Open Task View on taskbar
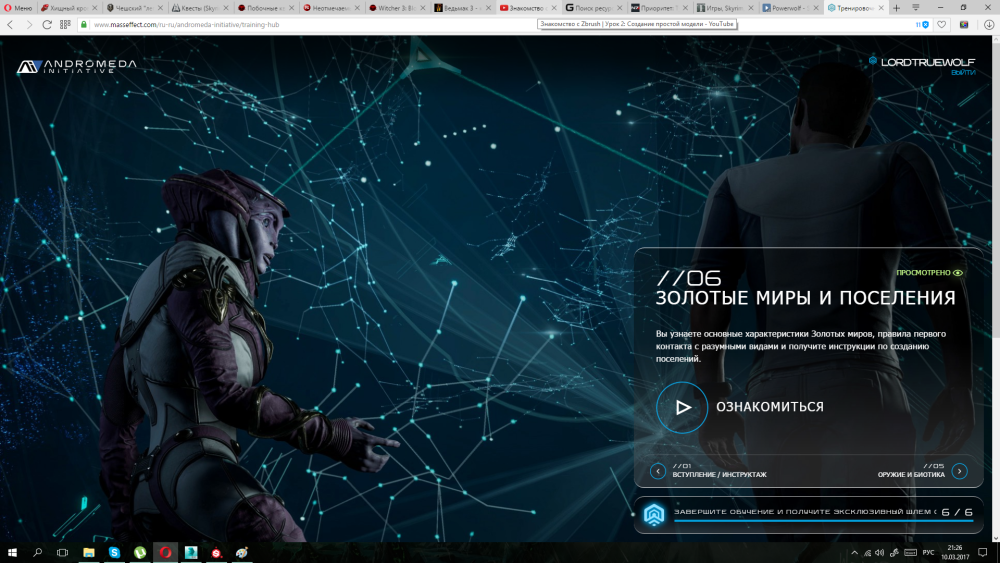Image resolution: width=1000 pixels, height=563 pixels. click(62, 553)
